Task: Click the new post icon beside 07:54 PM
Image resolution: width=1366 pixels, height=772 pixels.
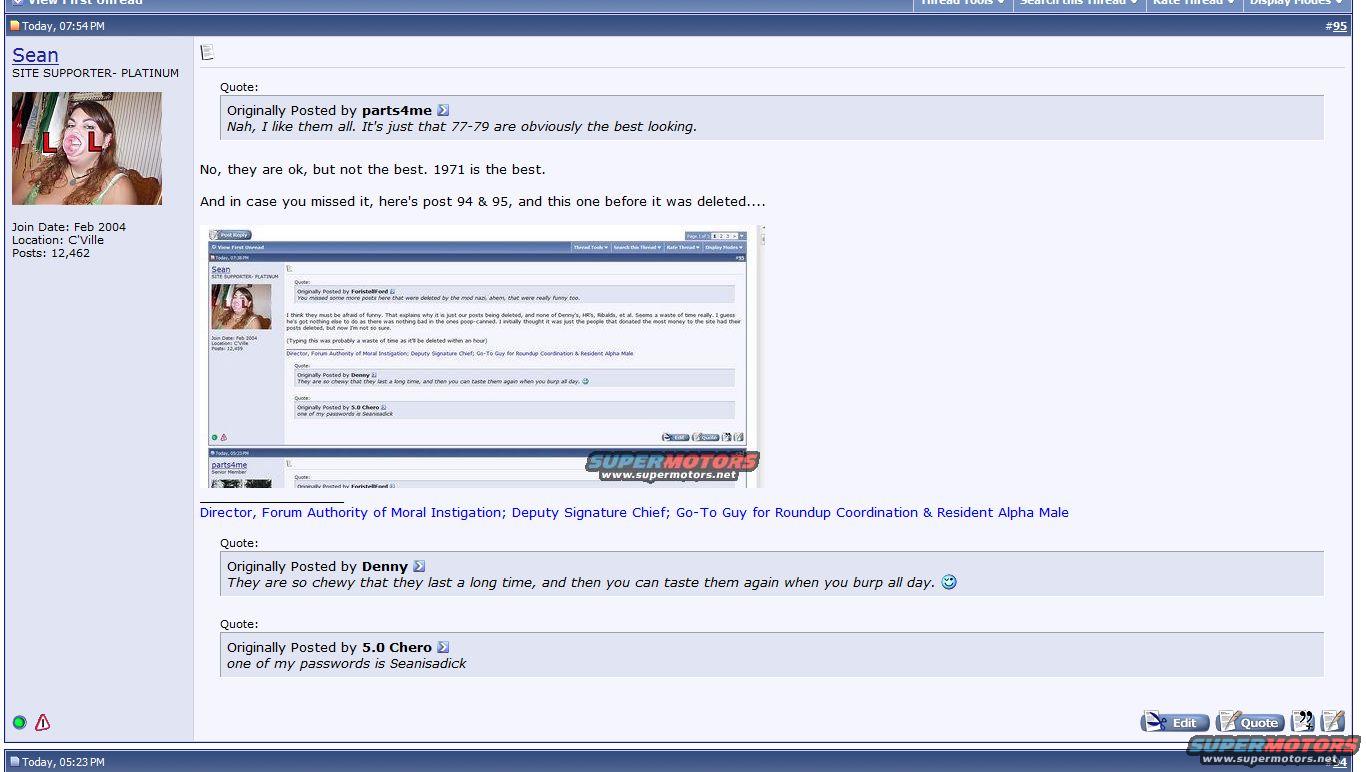Action: (14, 26)
